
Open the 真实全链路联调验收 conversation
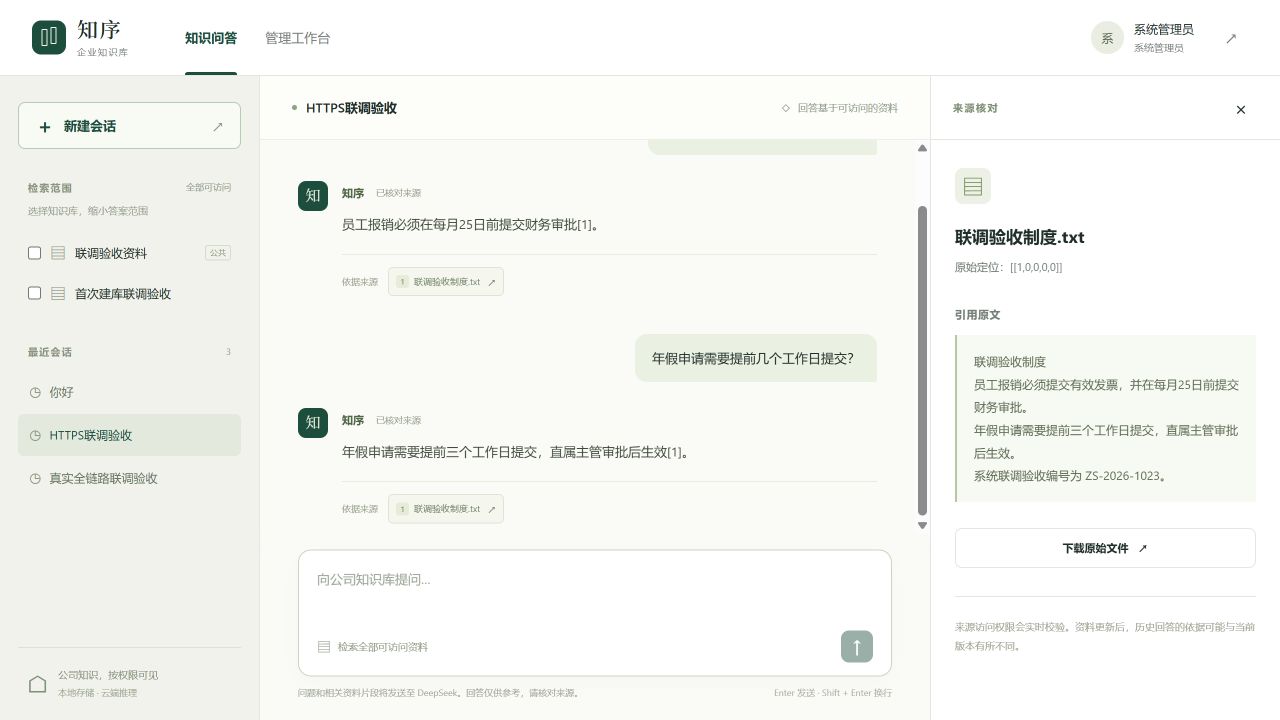pos(129,478)
